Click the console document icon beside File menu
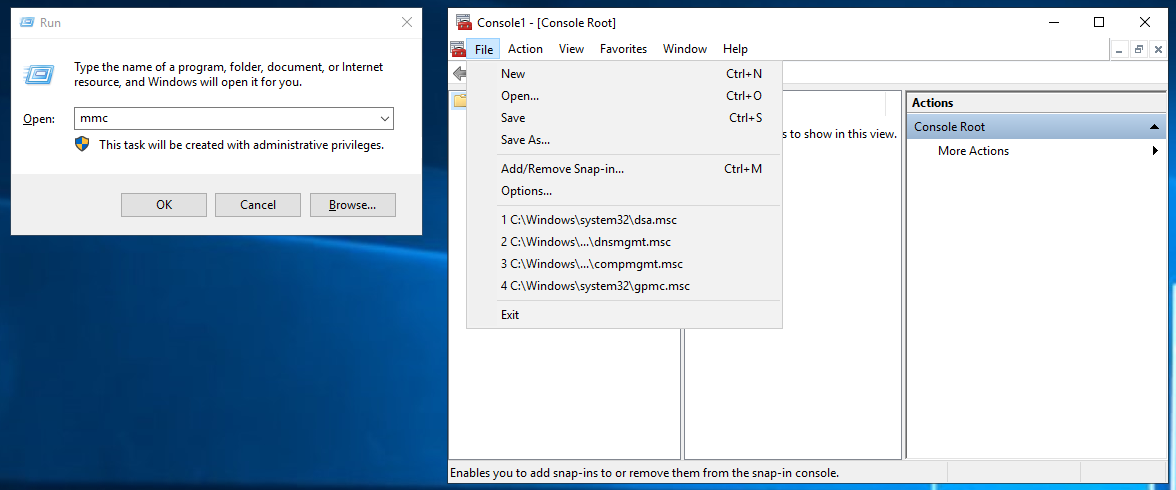The height and width of the screenshot is (490, 1176). pyautogui.click(x=458, y=49)
